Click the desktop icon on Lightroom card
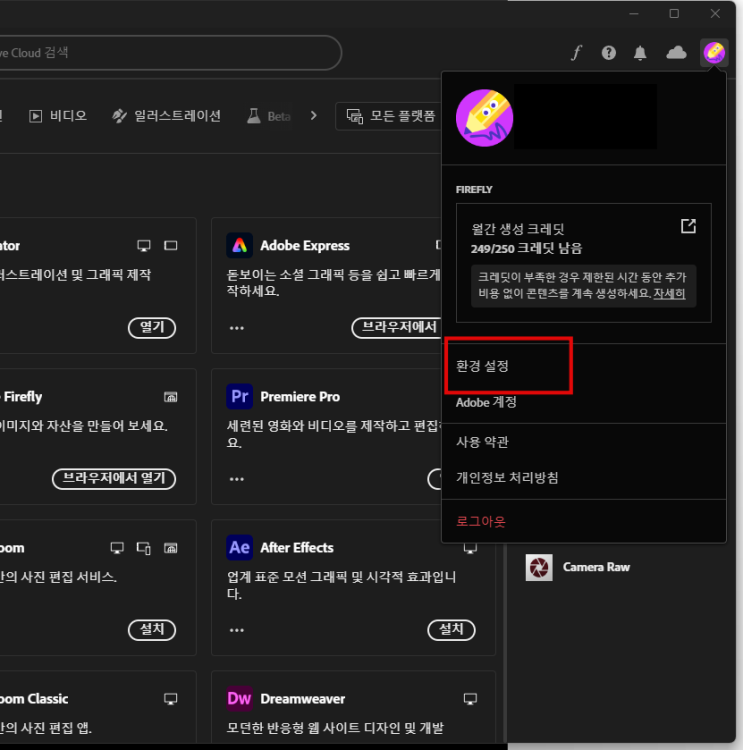The height and width of the screenshot is (750, 743). pos(117,548)
